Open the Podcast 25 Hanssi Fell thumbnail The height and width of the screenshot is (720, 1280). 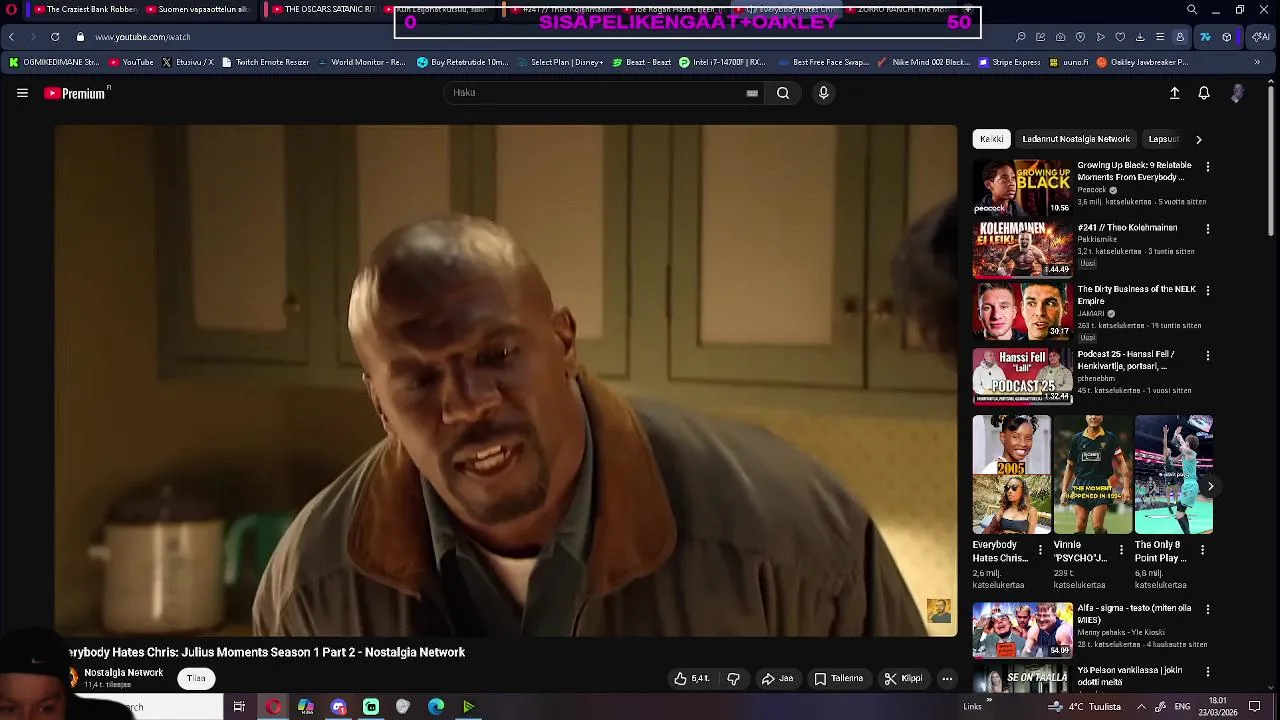click(1022, 376)
